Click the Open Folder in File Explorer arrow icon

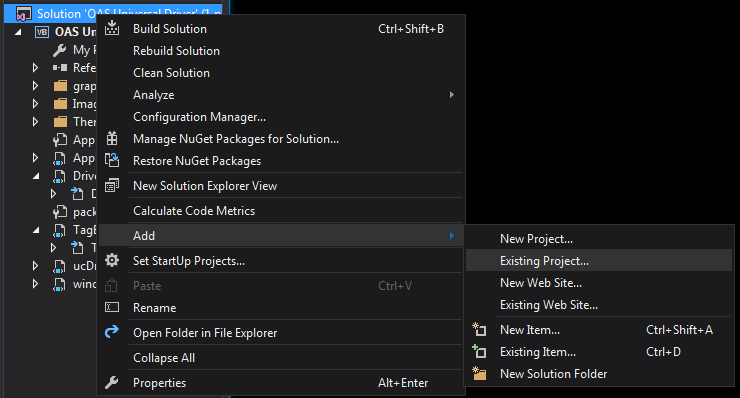coord(112,332)
